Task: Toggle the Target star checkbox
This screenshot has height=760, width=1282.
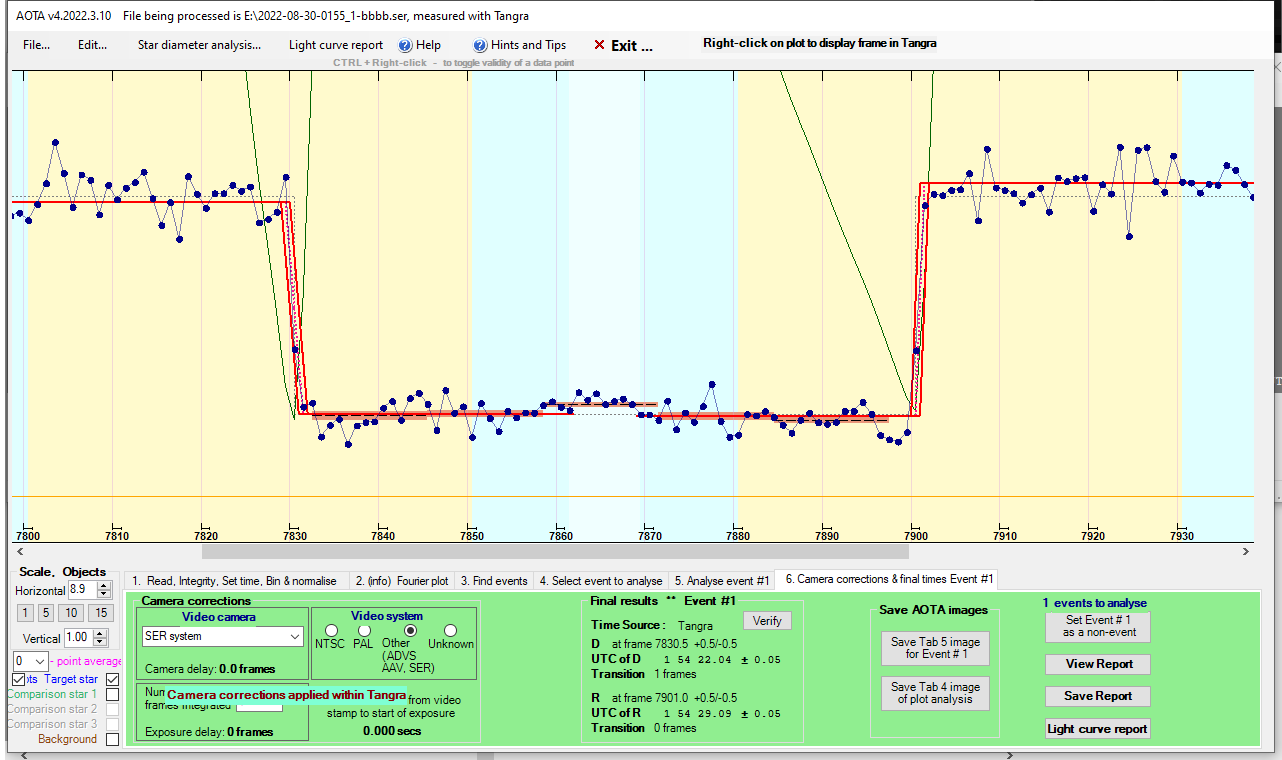Action: point(112,679)
